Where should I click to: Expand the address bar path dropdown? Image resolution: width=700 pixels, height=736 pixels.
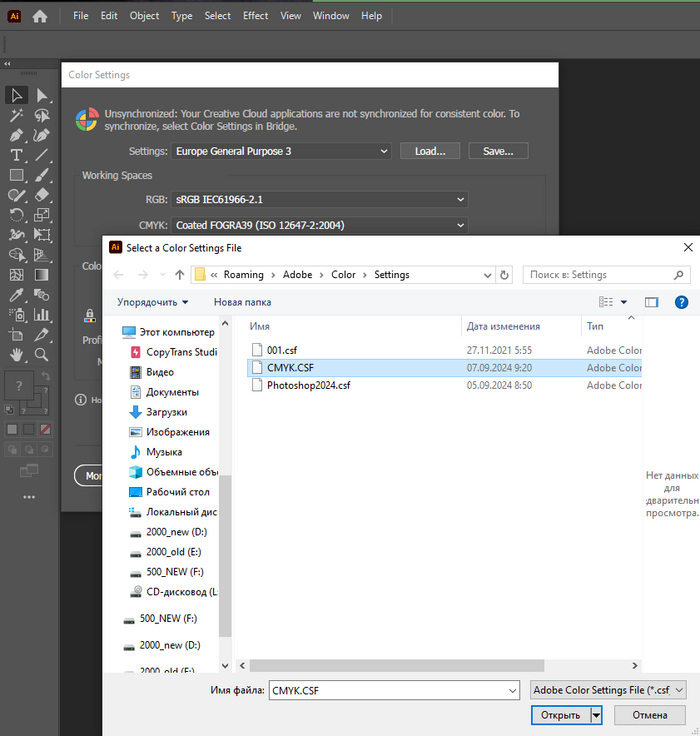[487, 275]
